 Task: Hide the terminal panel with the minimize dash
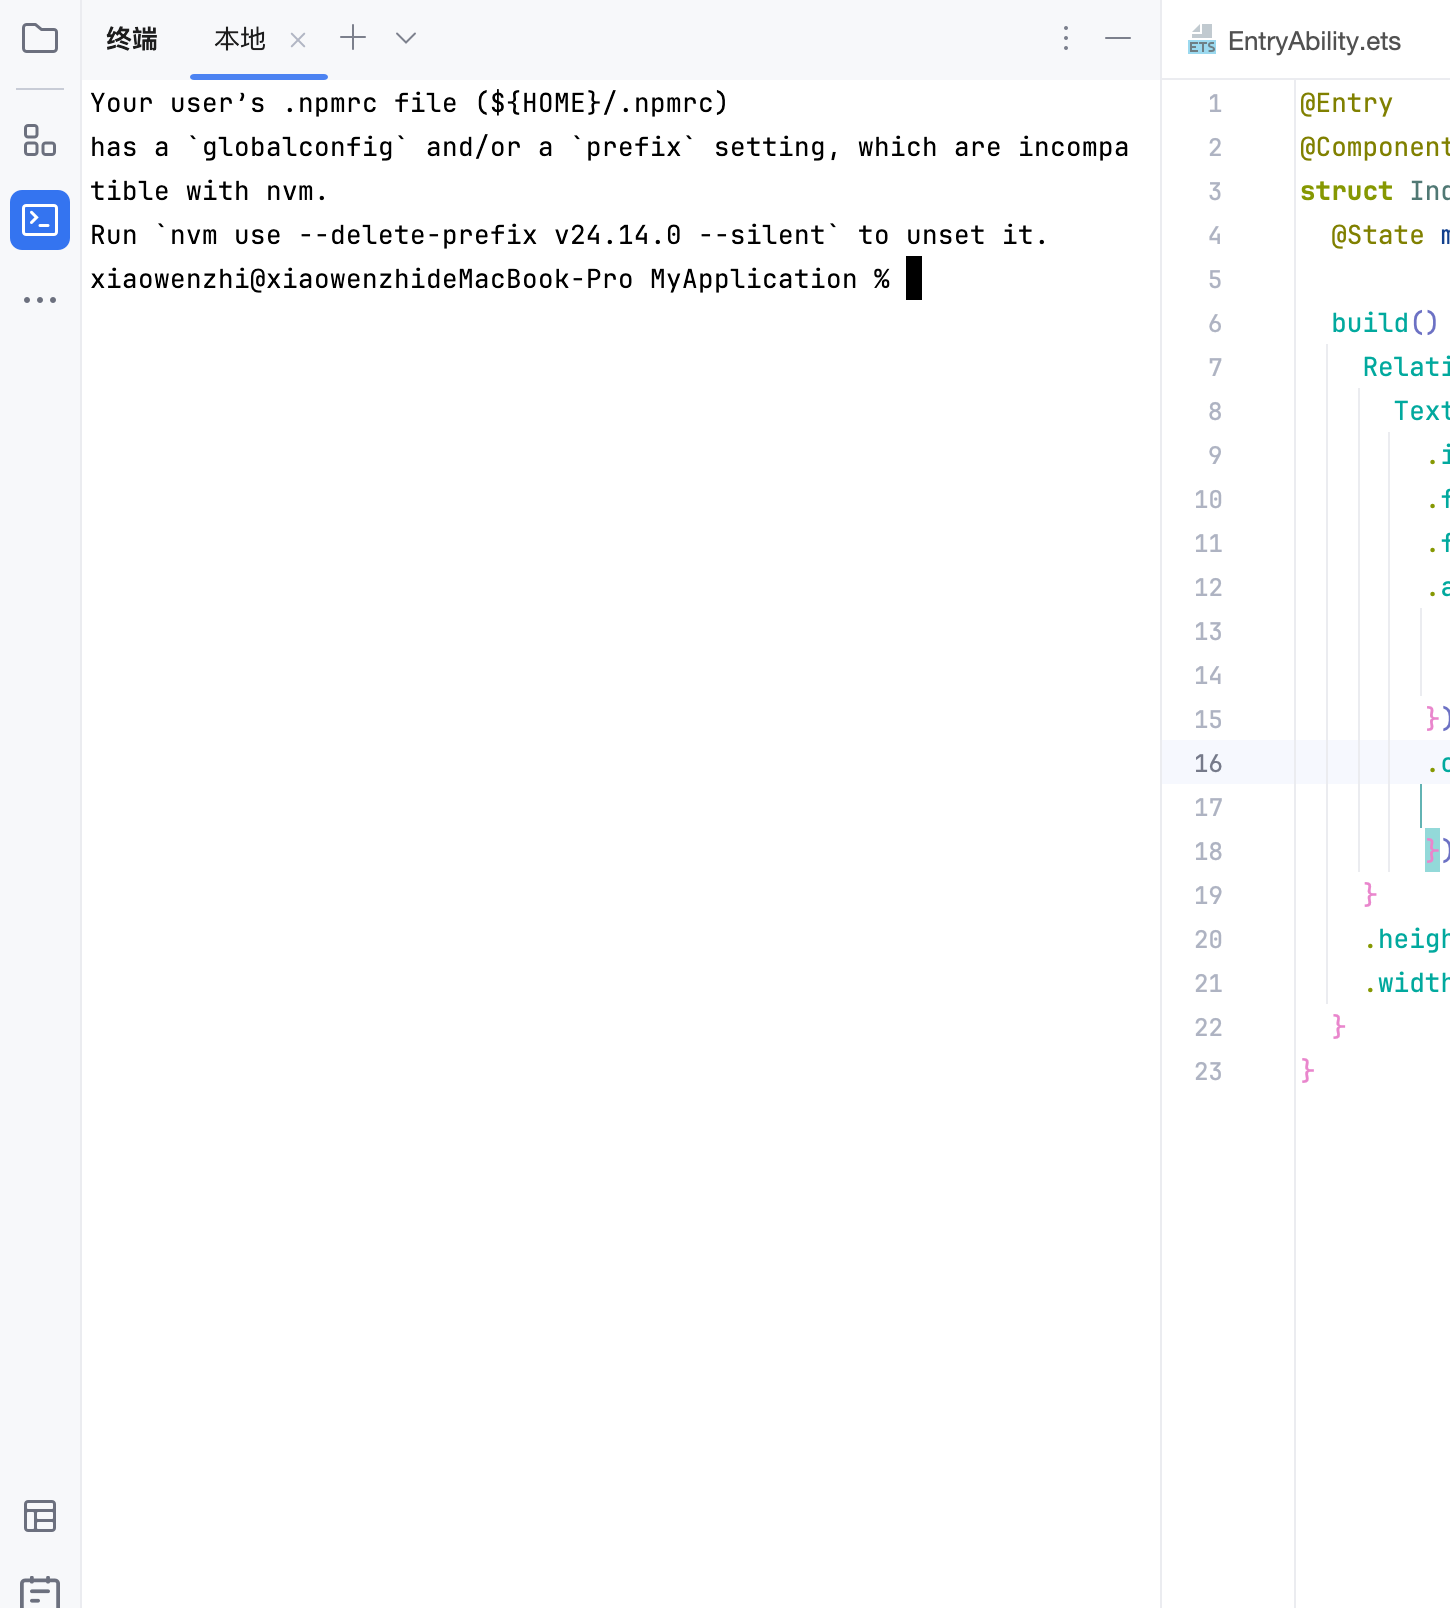coord(1118,38)
